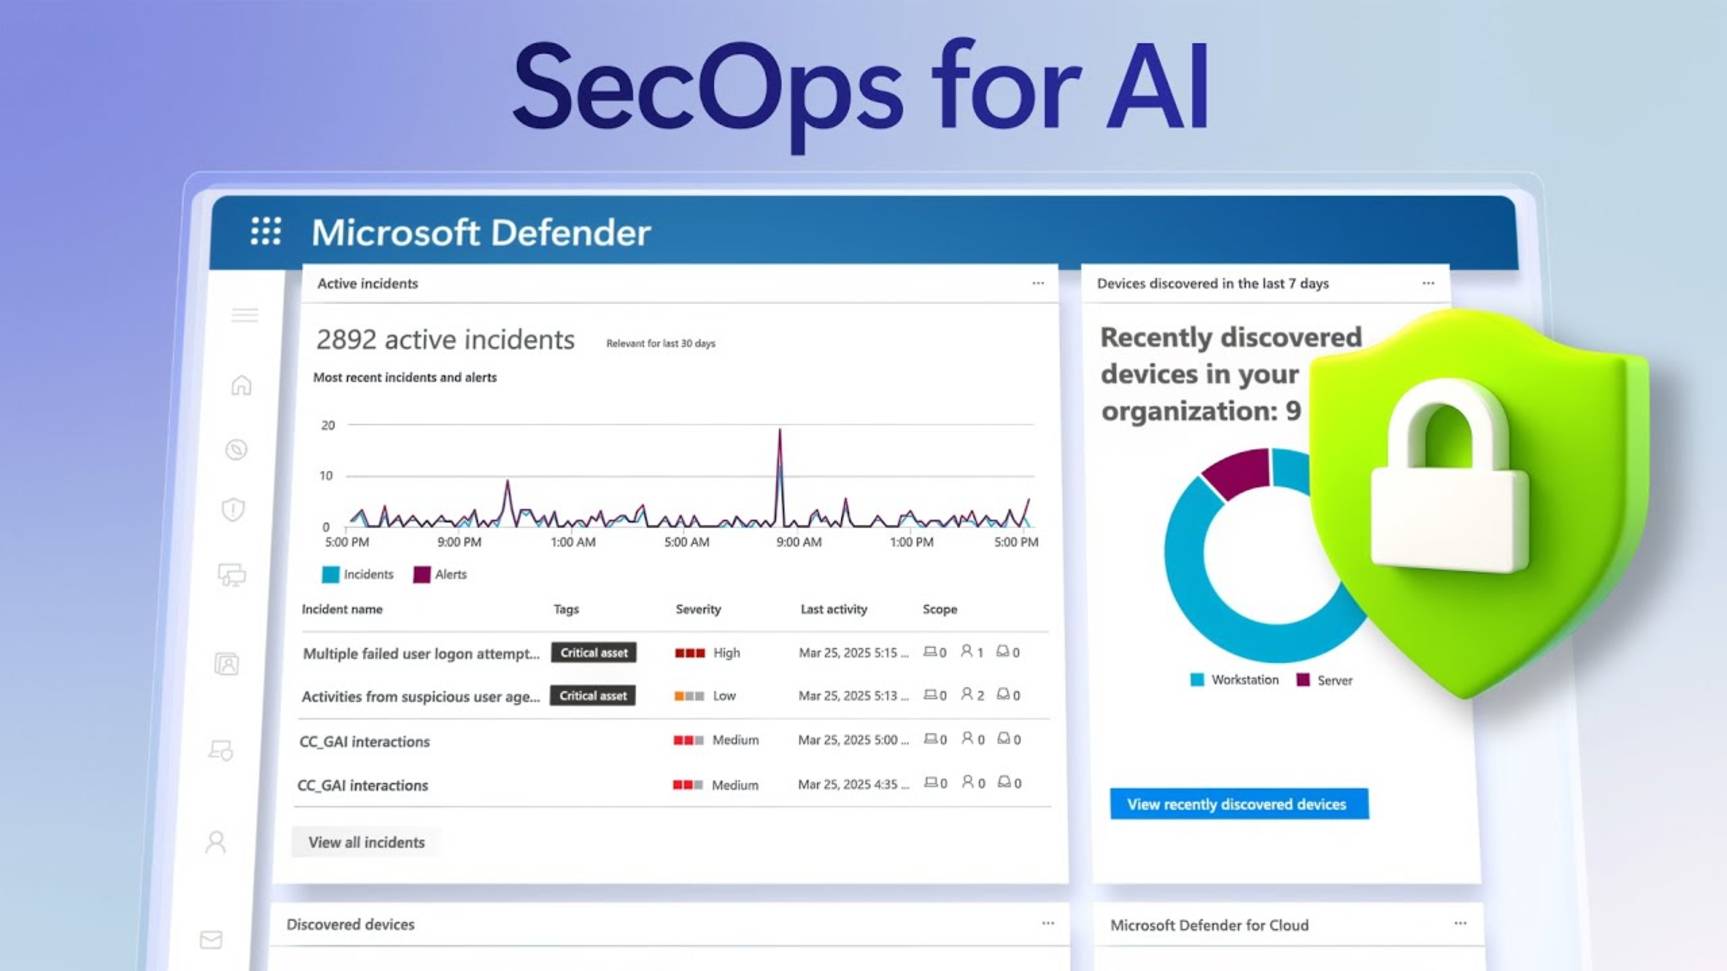This screenshot has height=971, width=1727.
Task: Sort by Last activity column header
Action: (x=834, y=609)
